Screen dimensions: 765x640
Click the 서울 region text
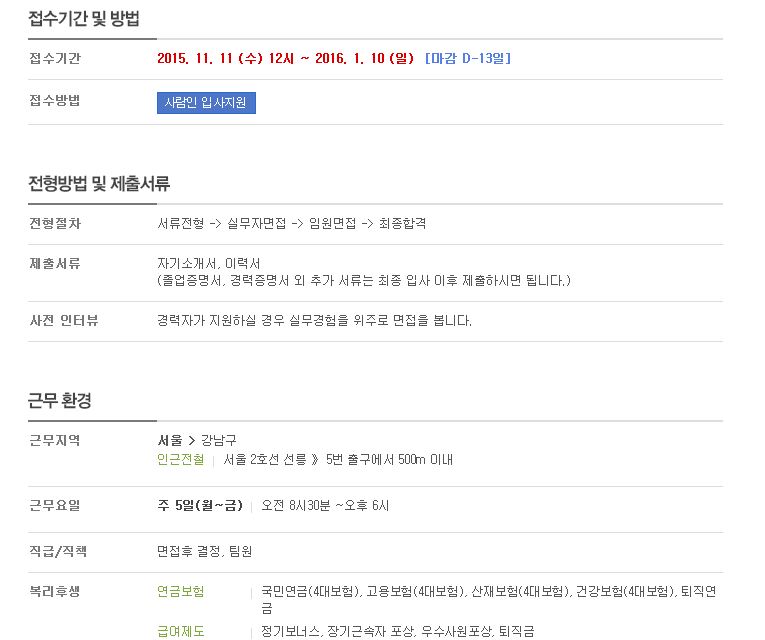coord(170,440)
